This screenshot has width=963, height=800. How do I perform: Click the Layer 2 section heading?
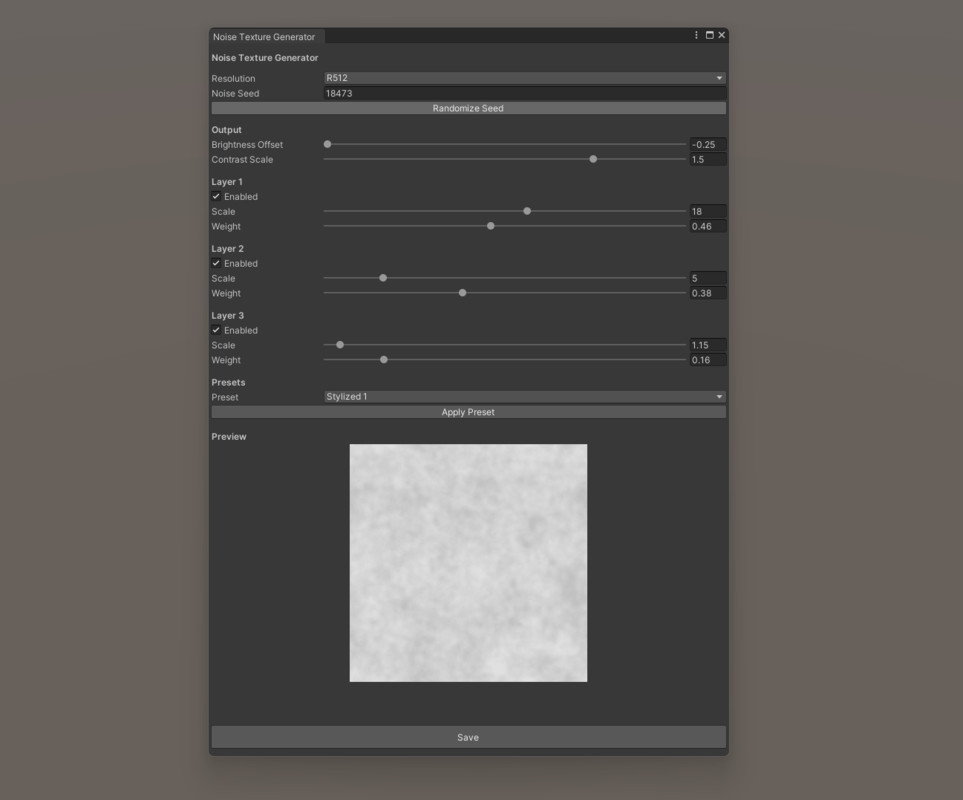tap(228, 249)
